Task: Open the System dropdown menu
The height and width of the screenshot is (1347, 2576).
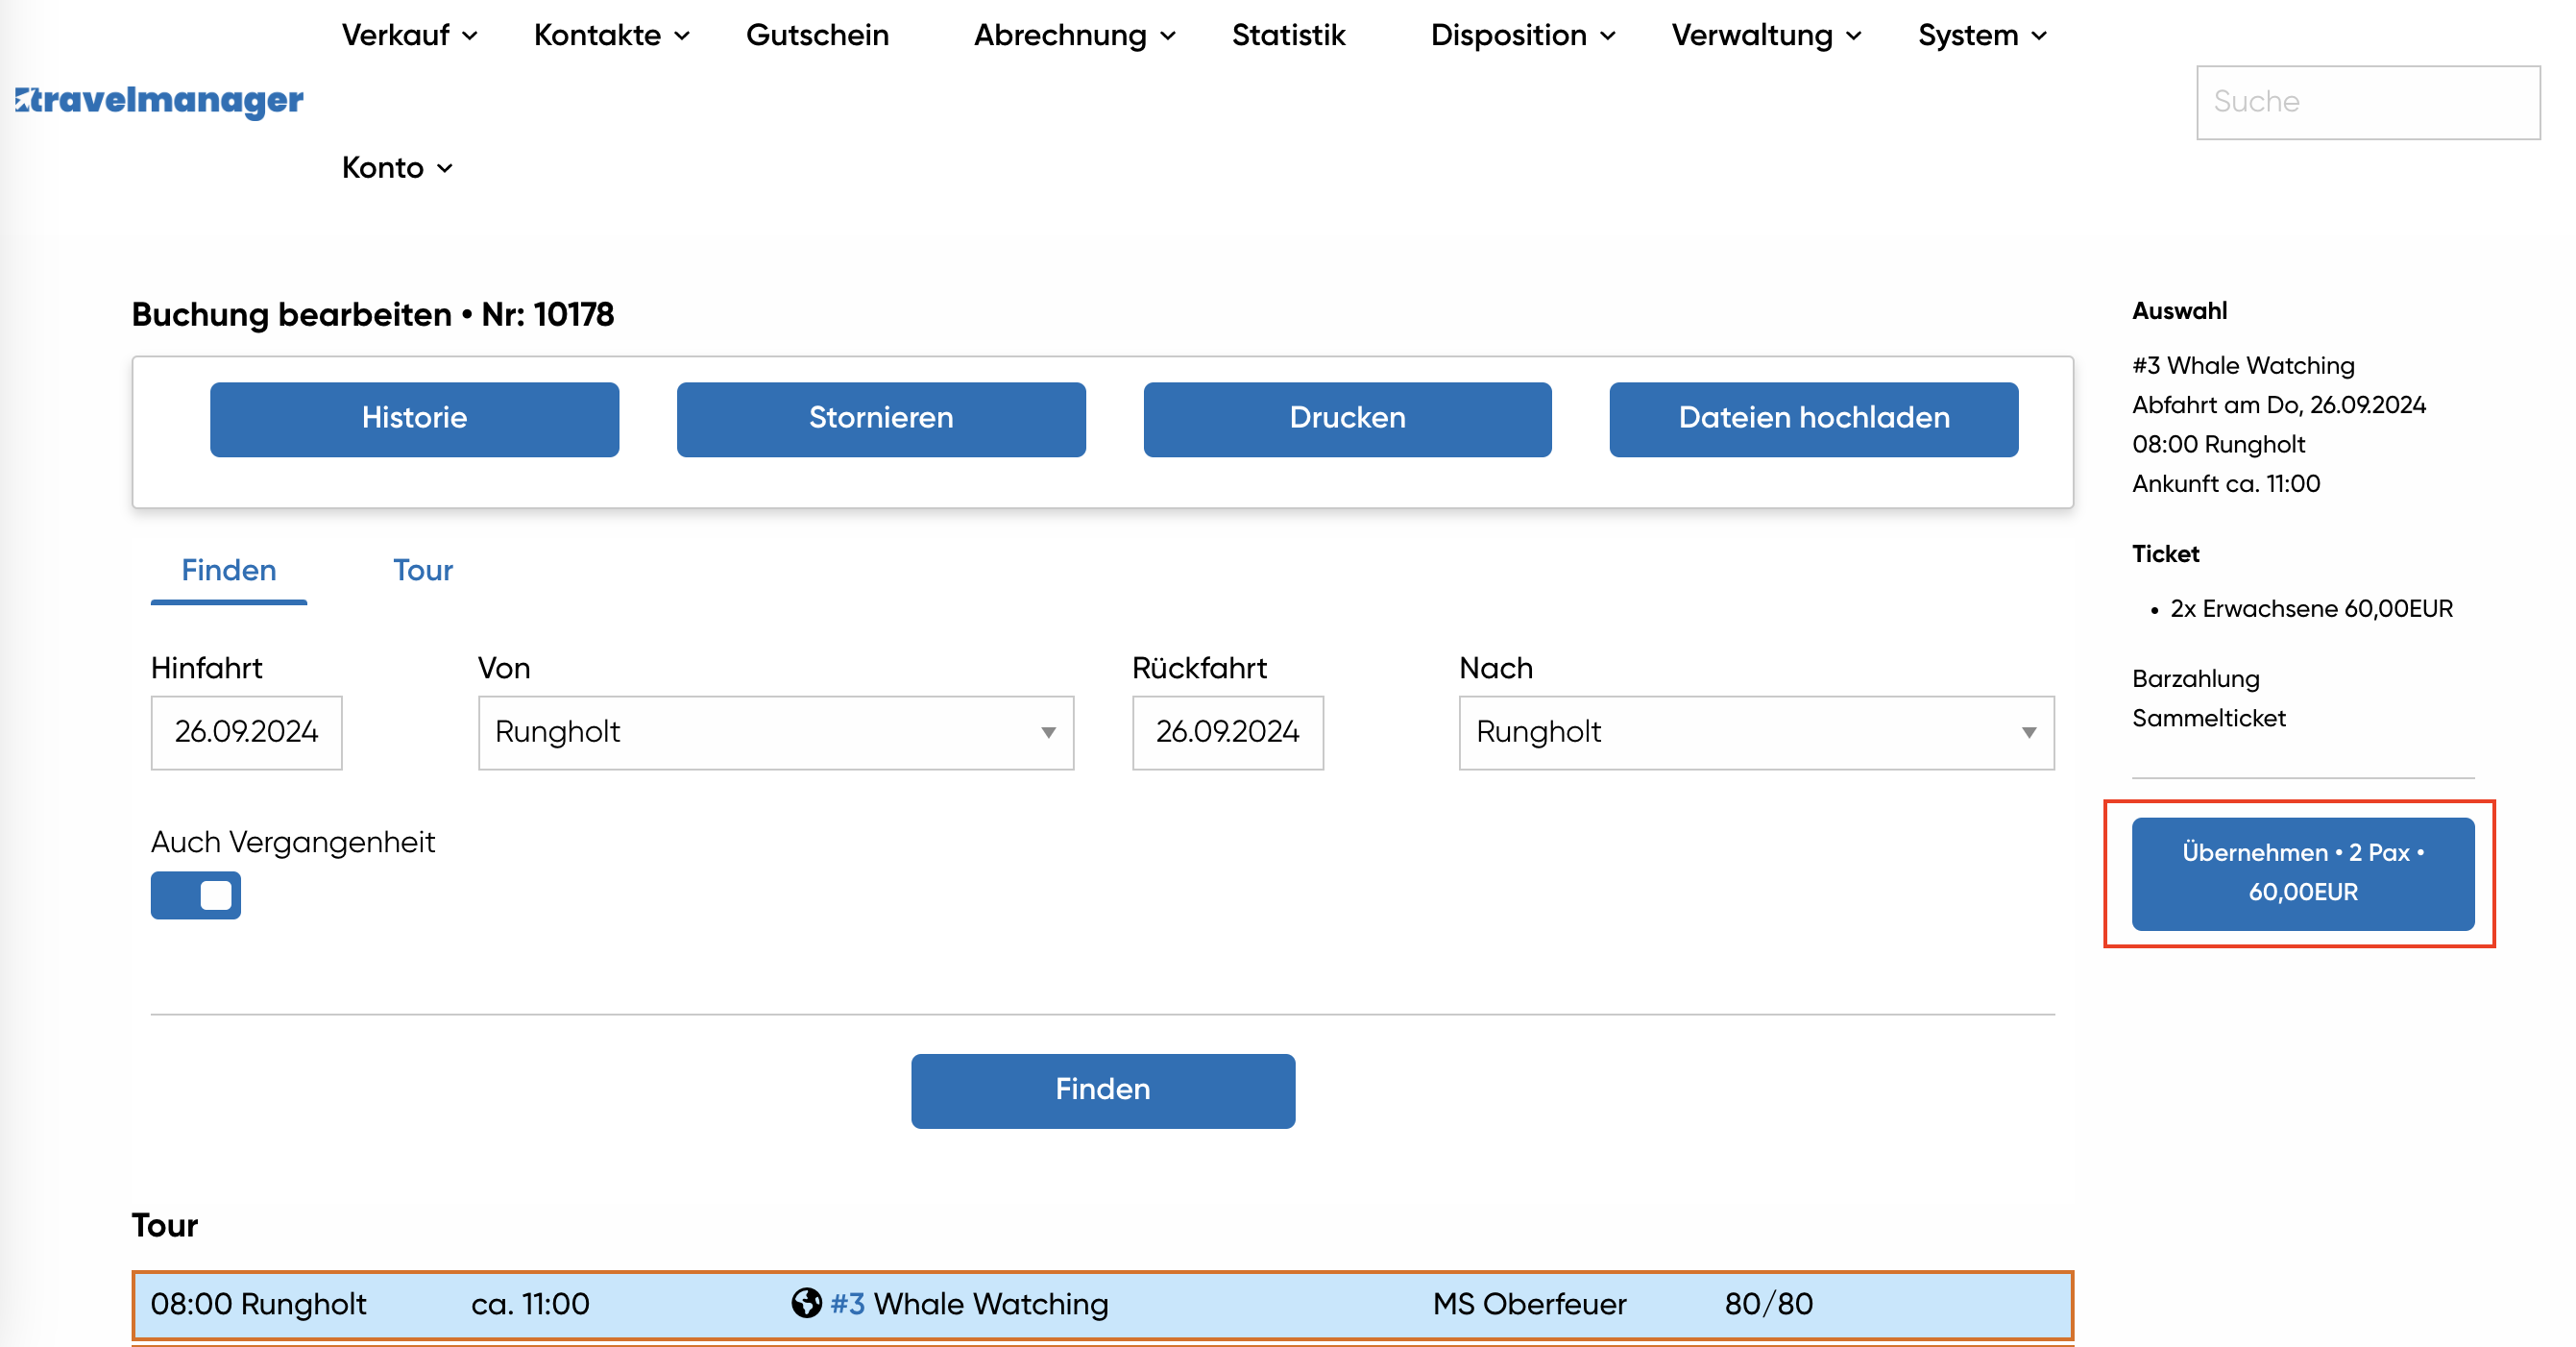Action: pos(1983,35)
